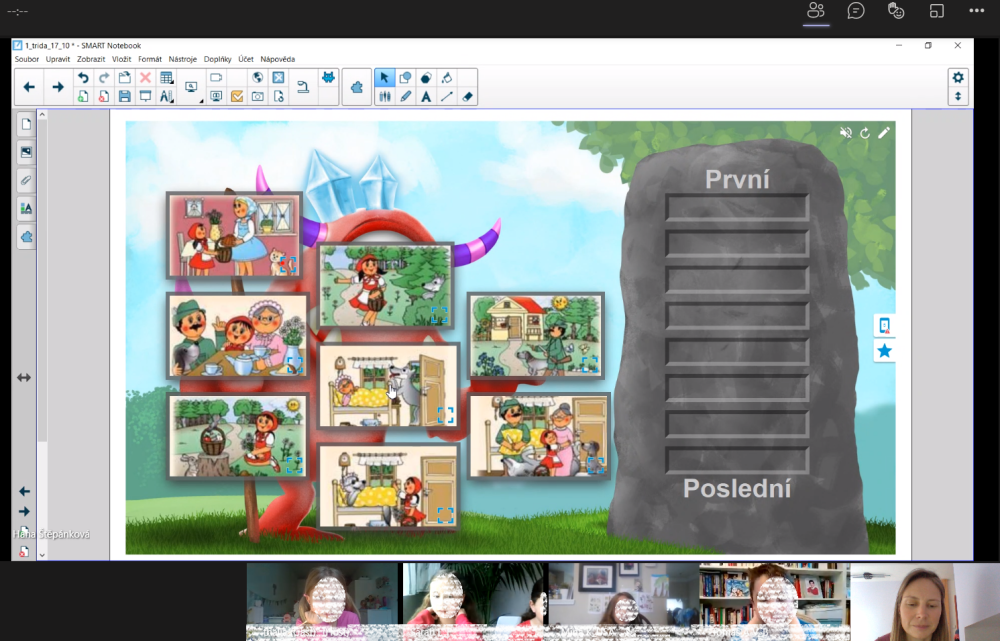Toggle toolbar position with up-down arrows
Screen dimensions: 1000x641
958,97
